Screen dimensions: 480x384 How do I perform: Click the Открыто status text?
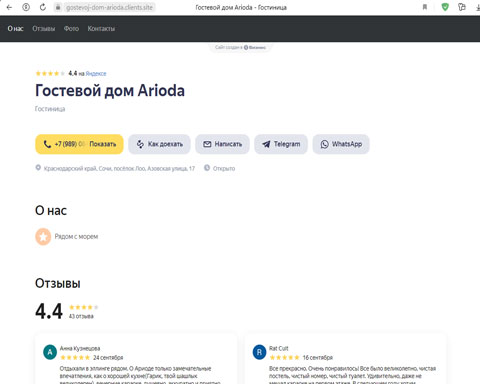(x=224, y=169)
